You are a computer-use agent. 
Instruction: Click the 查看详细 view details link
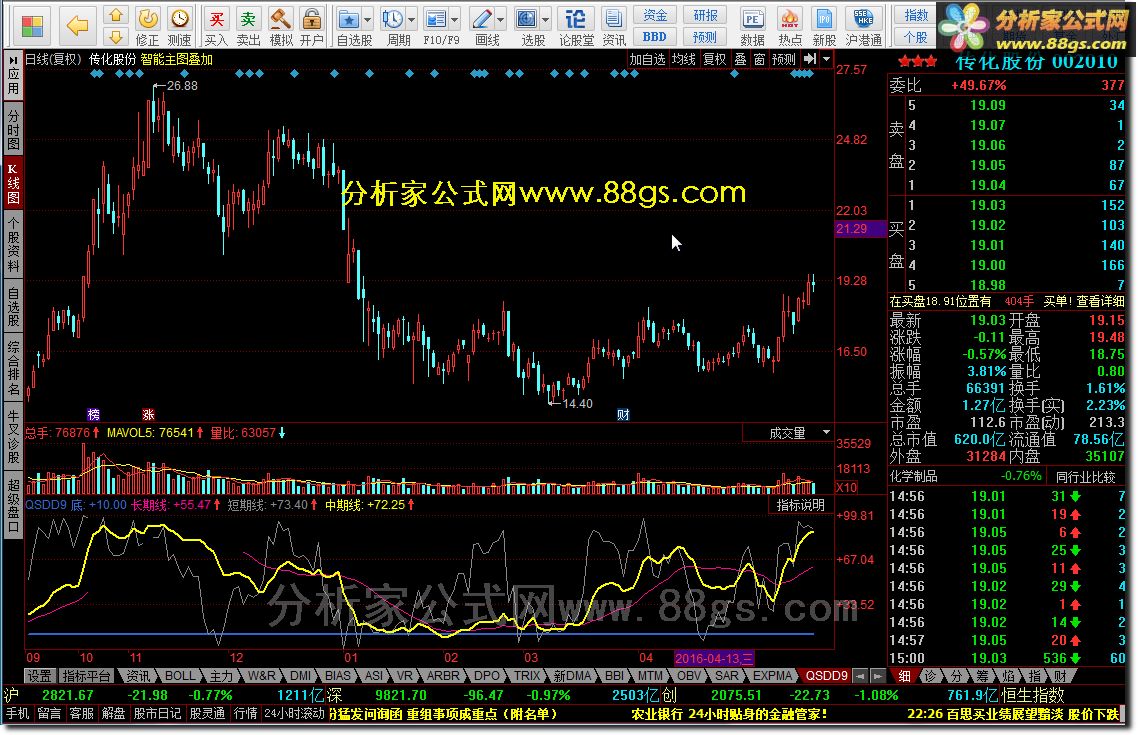(x=1100, y=301)
